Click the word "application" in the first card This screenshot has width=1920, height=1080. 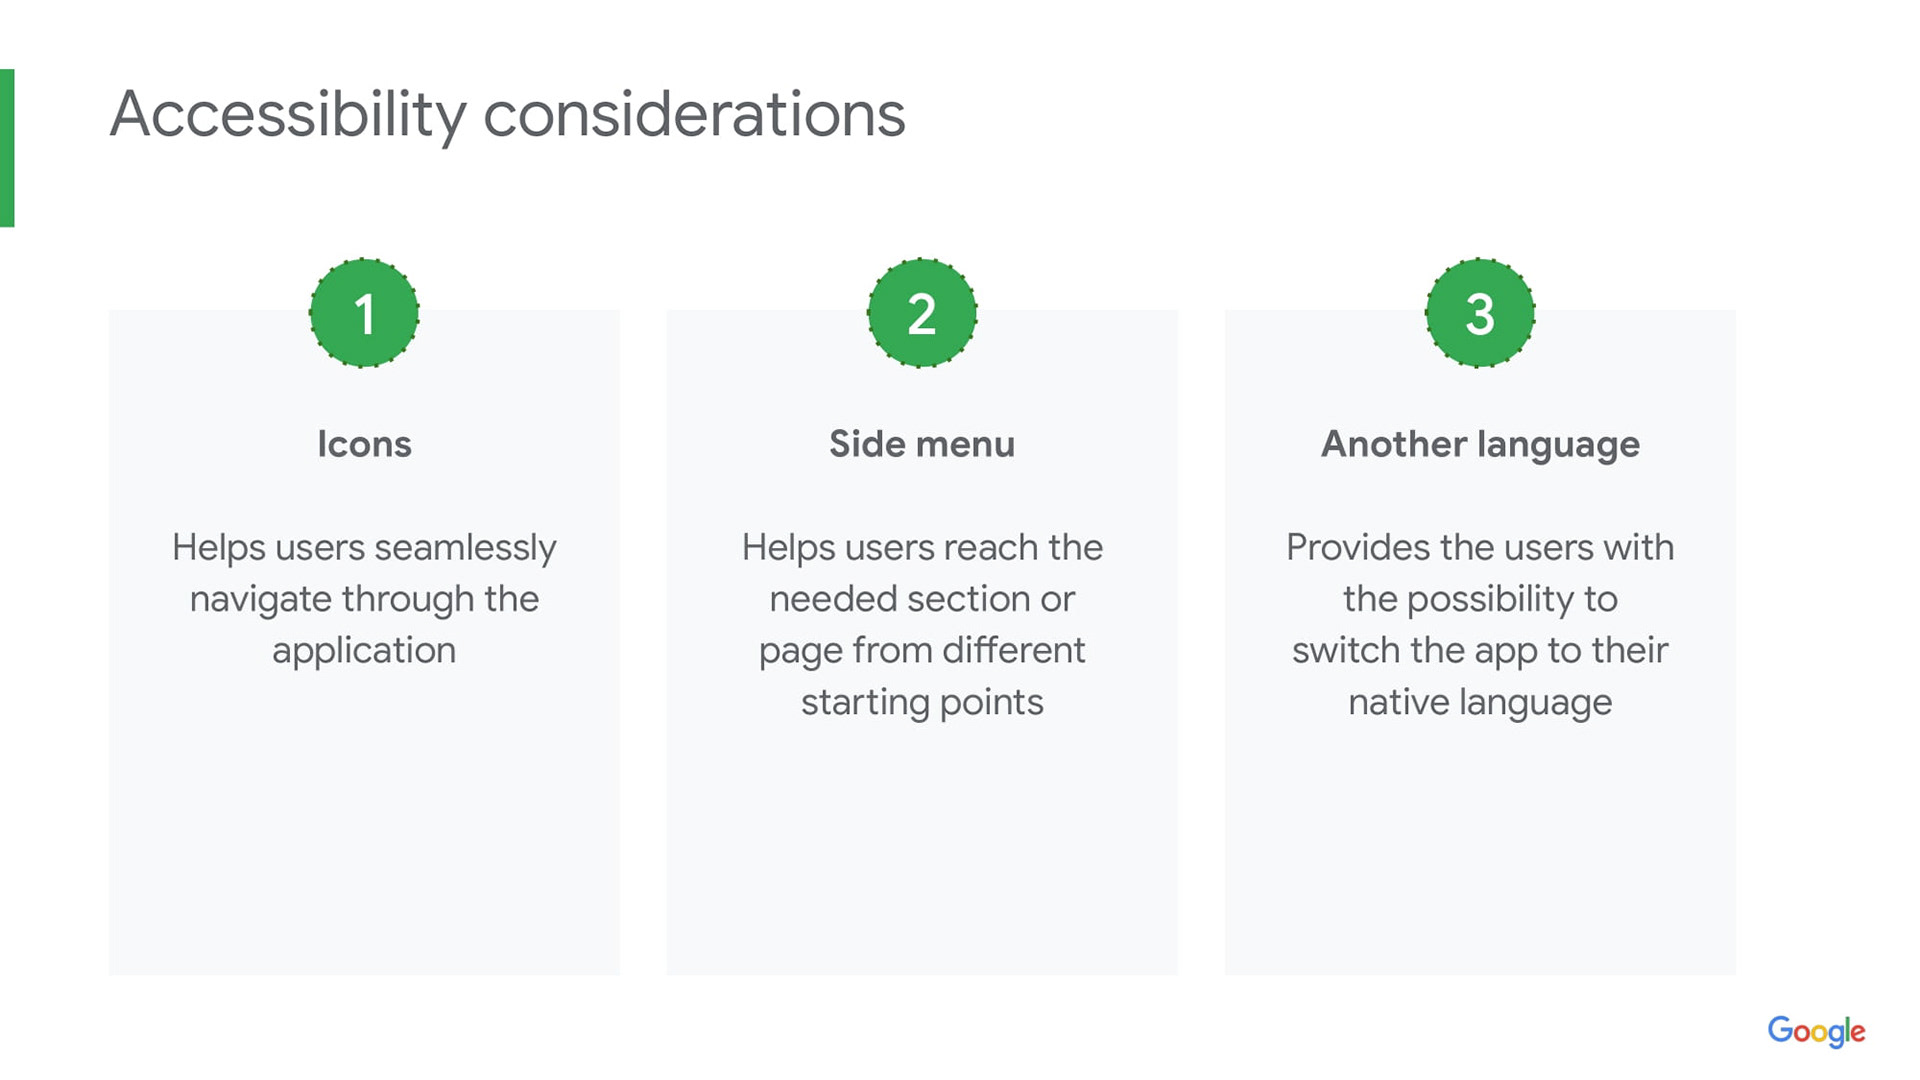pos(364,651)
